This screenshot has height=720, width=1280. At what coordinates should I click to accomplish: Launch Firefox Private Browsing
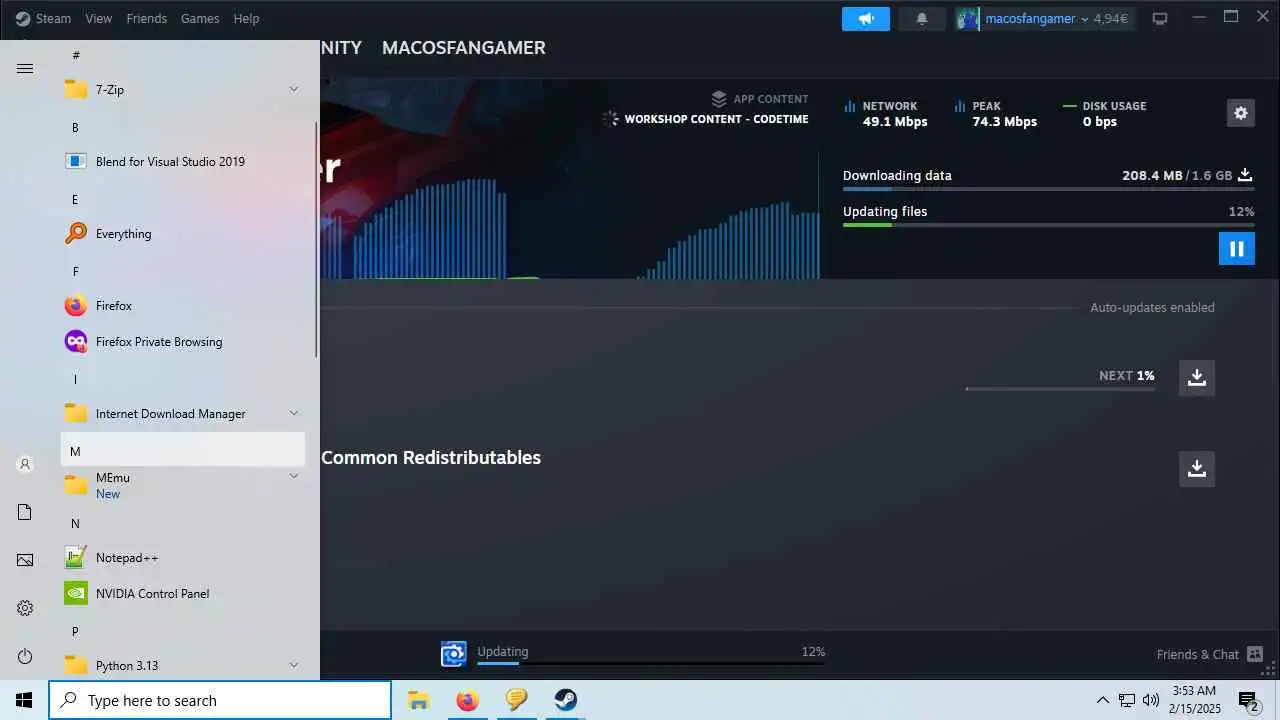pyautogui.click(x=183, y=341)
